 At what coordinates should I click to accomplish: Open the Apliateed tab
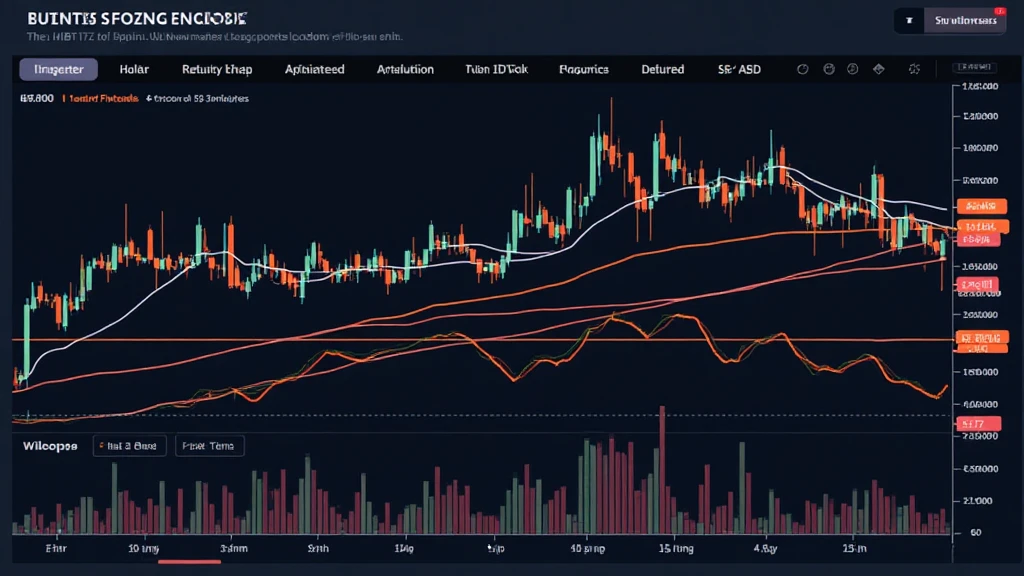(314, 69)
